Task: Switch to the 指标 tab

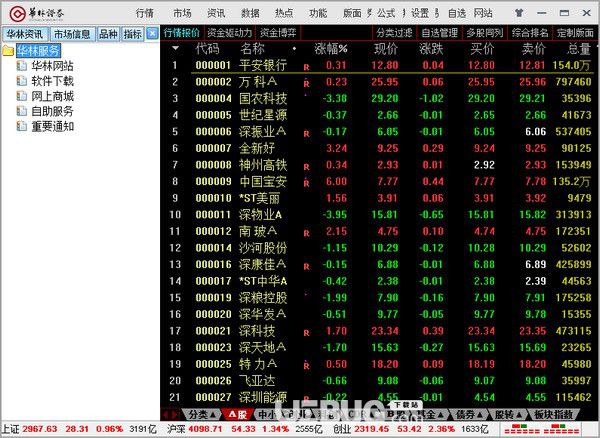Action: click(x=133, y=34)
